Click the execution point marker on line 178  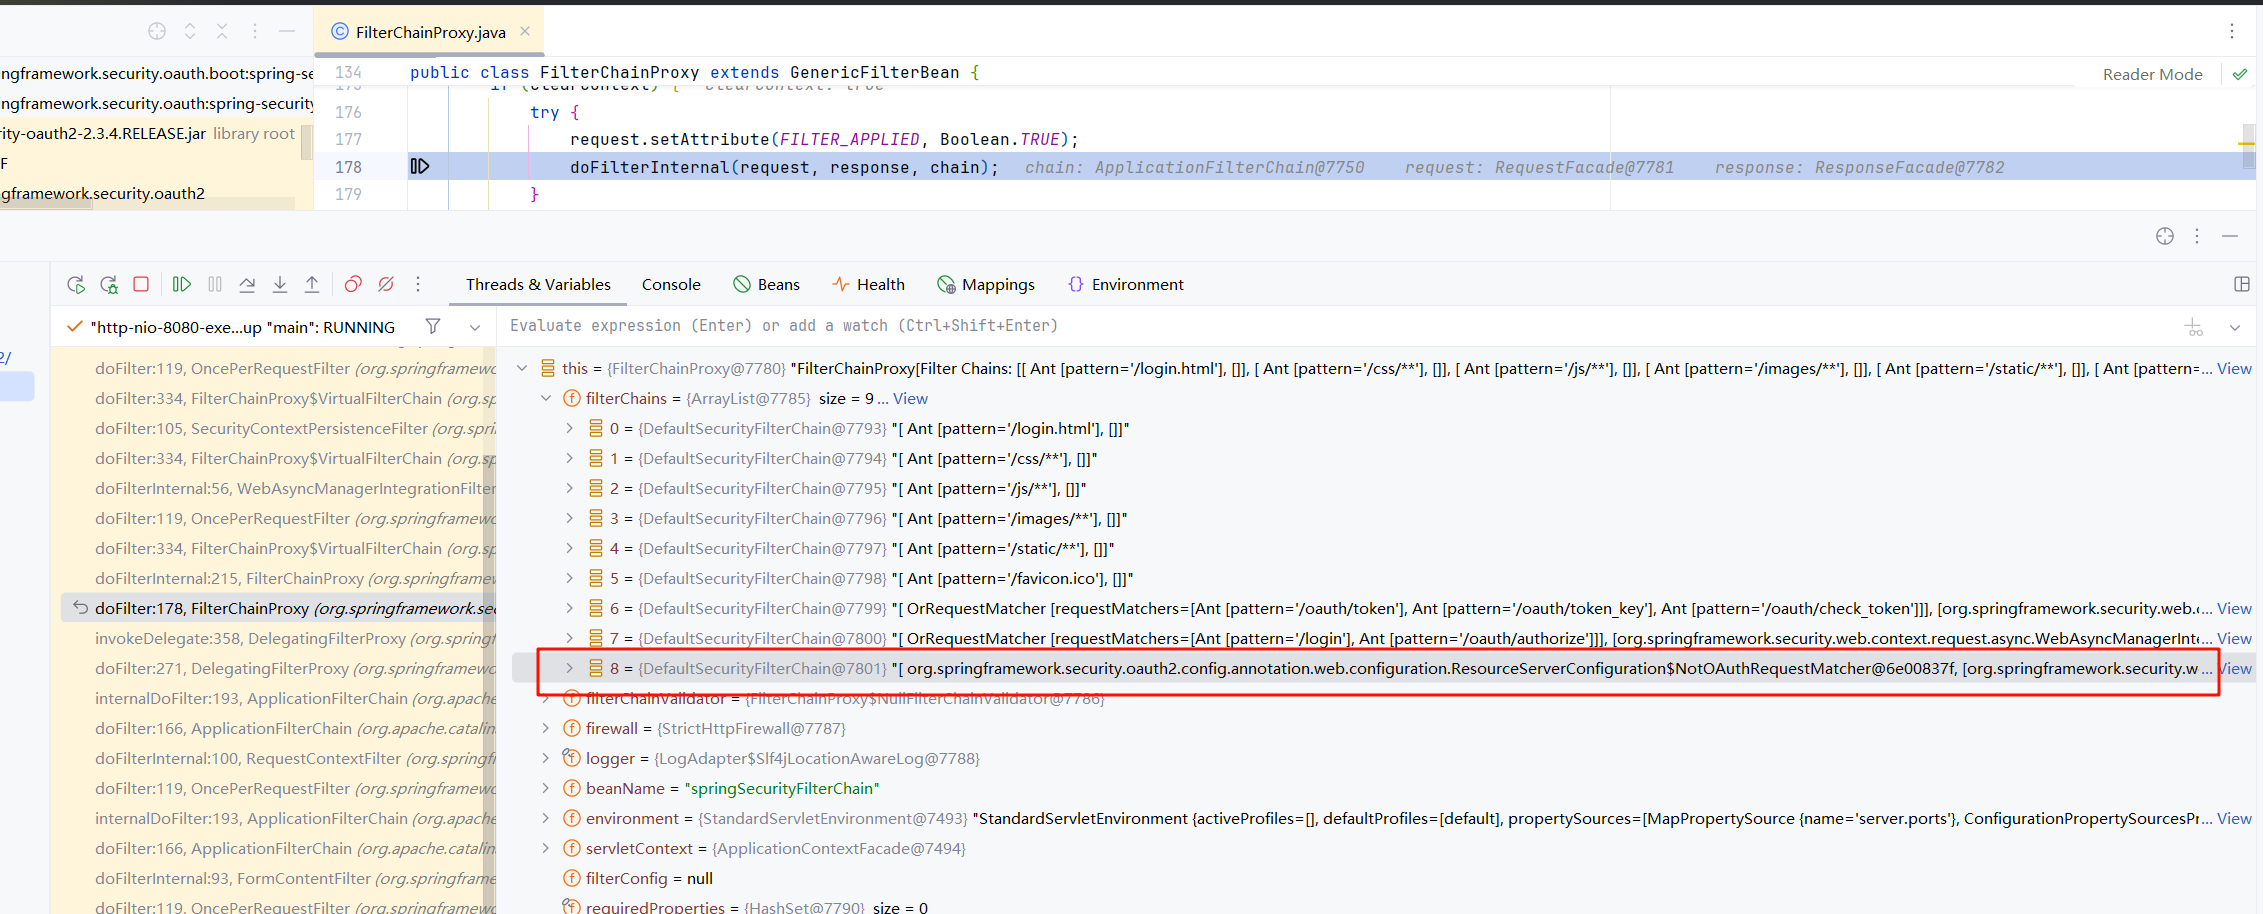(x=420, y=166)
